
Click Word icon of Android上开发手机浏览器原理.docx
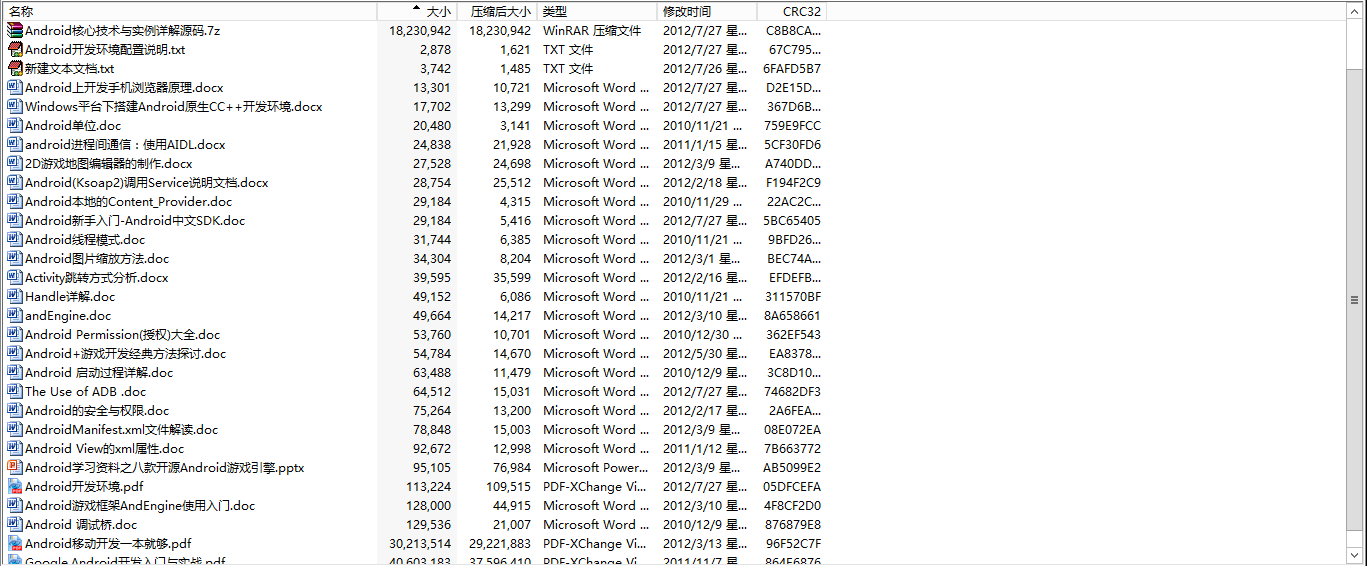click(x=15, y=87)
